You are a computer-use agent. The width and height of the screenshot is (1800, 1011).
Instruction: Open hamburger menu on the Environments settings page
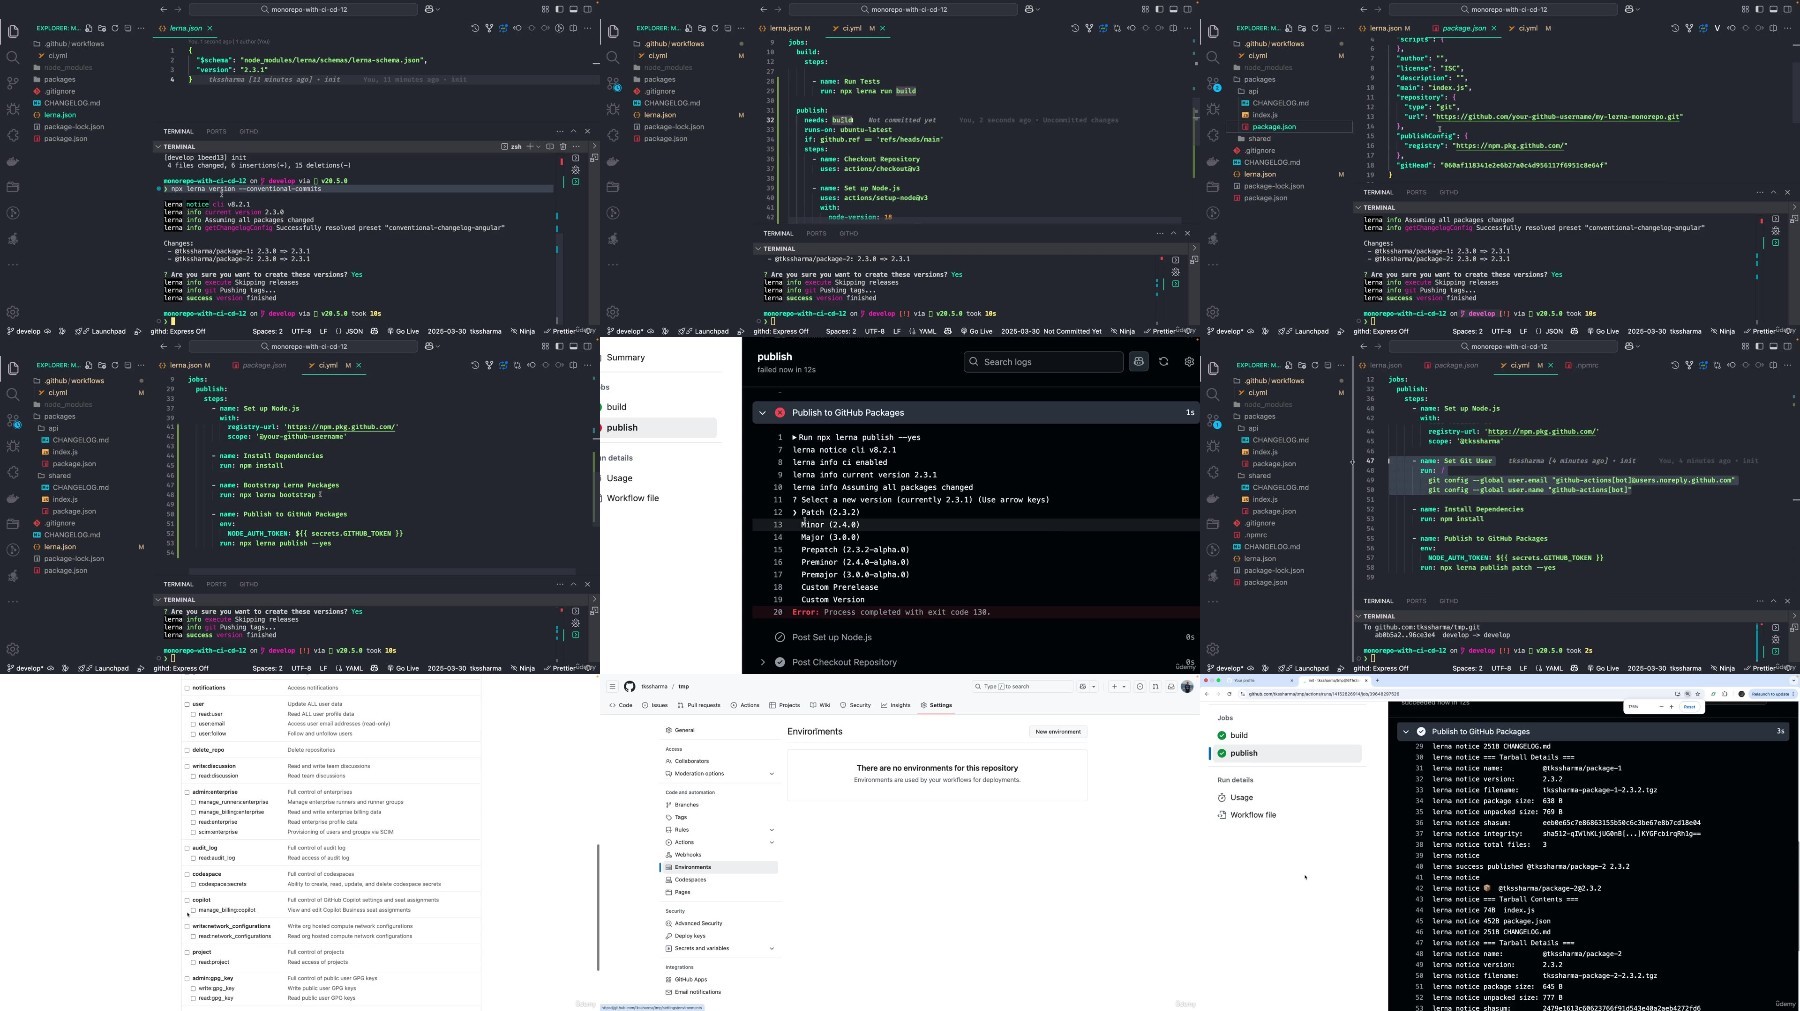(x=612, y=687)
